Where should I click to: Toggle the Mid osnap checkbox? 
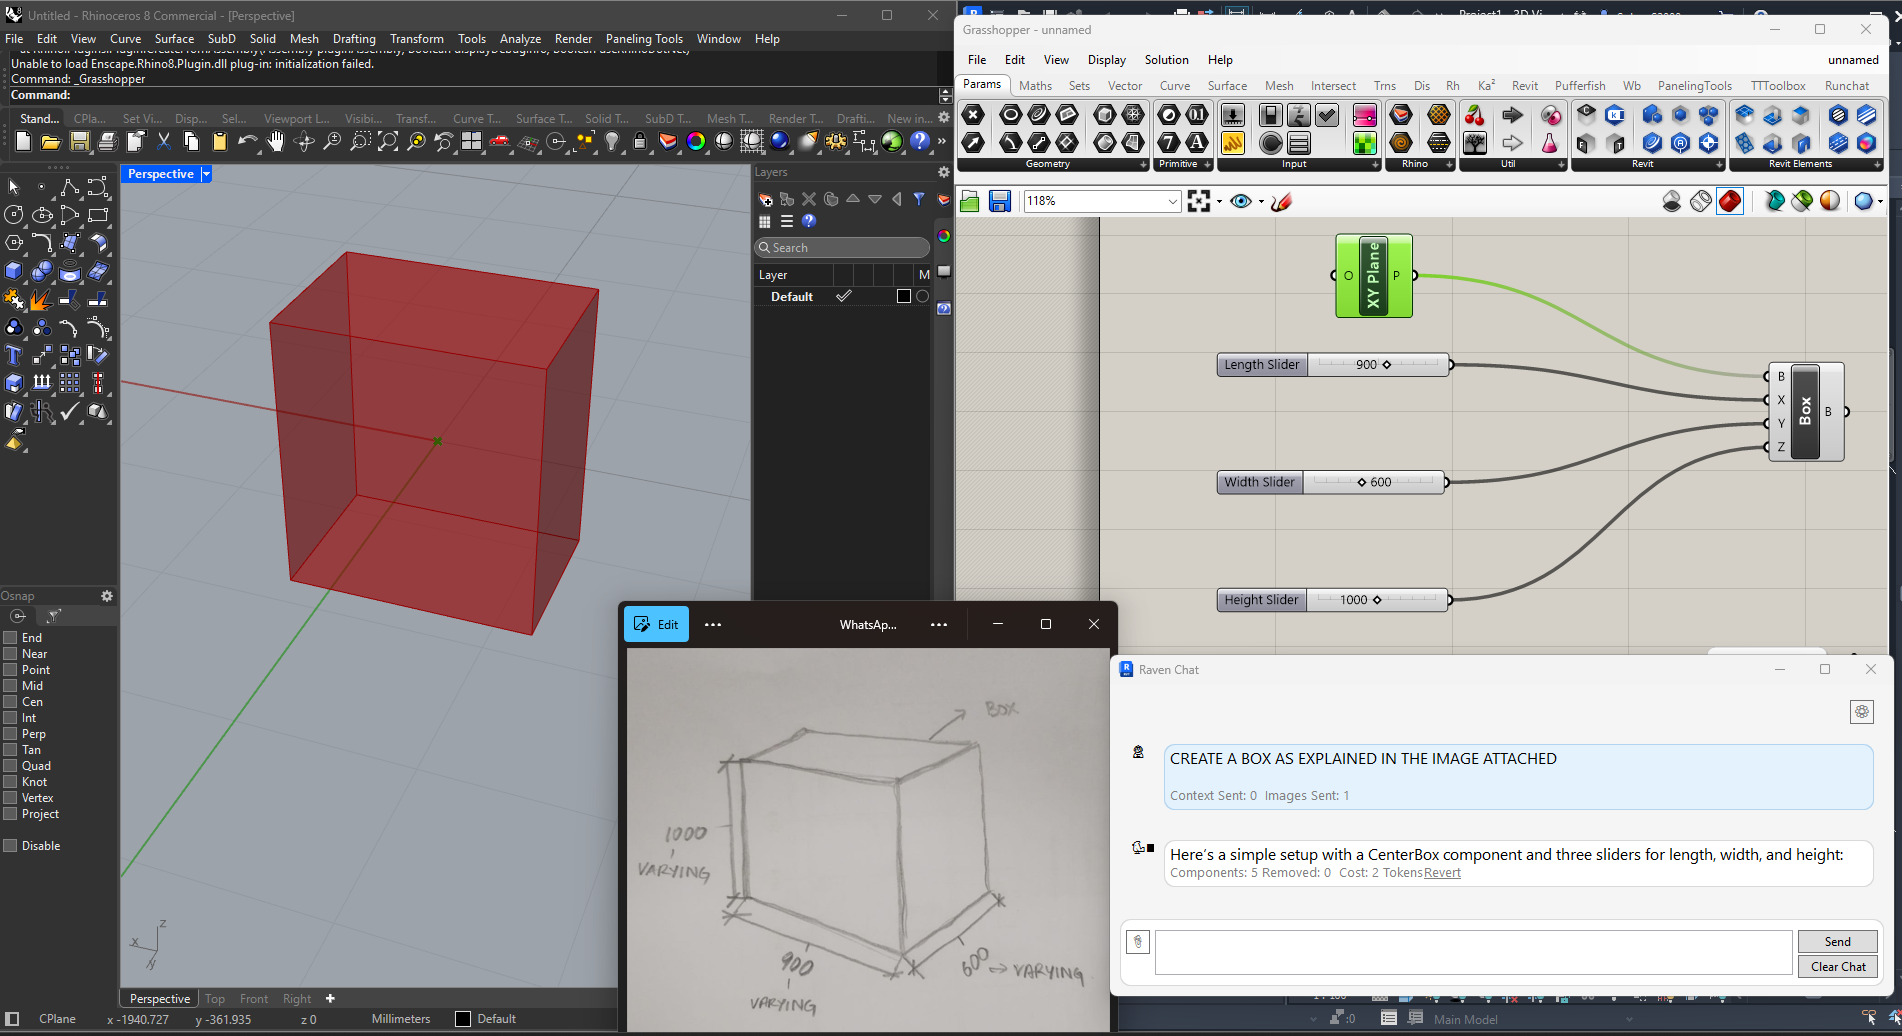(10, 686)
